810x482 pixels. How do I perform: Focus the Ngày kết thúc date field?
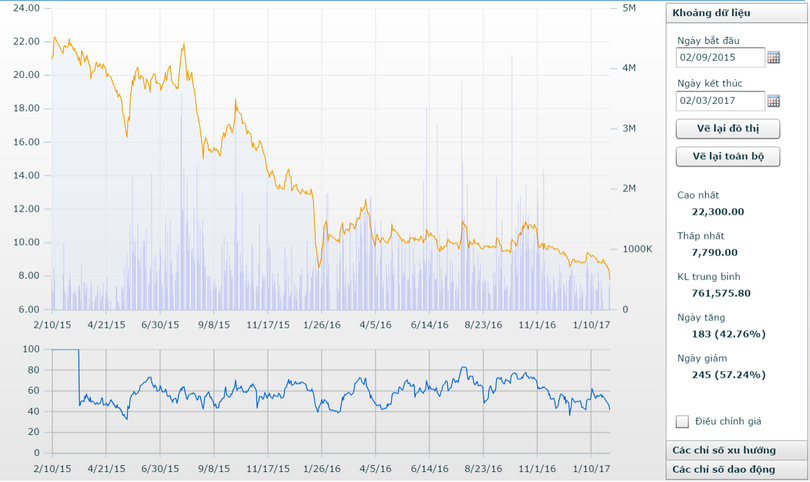coord(720,100)
